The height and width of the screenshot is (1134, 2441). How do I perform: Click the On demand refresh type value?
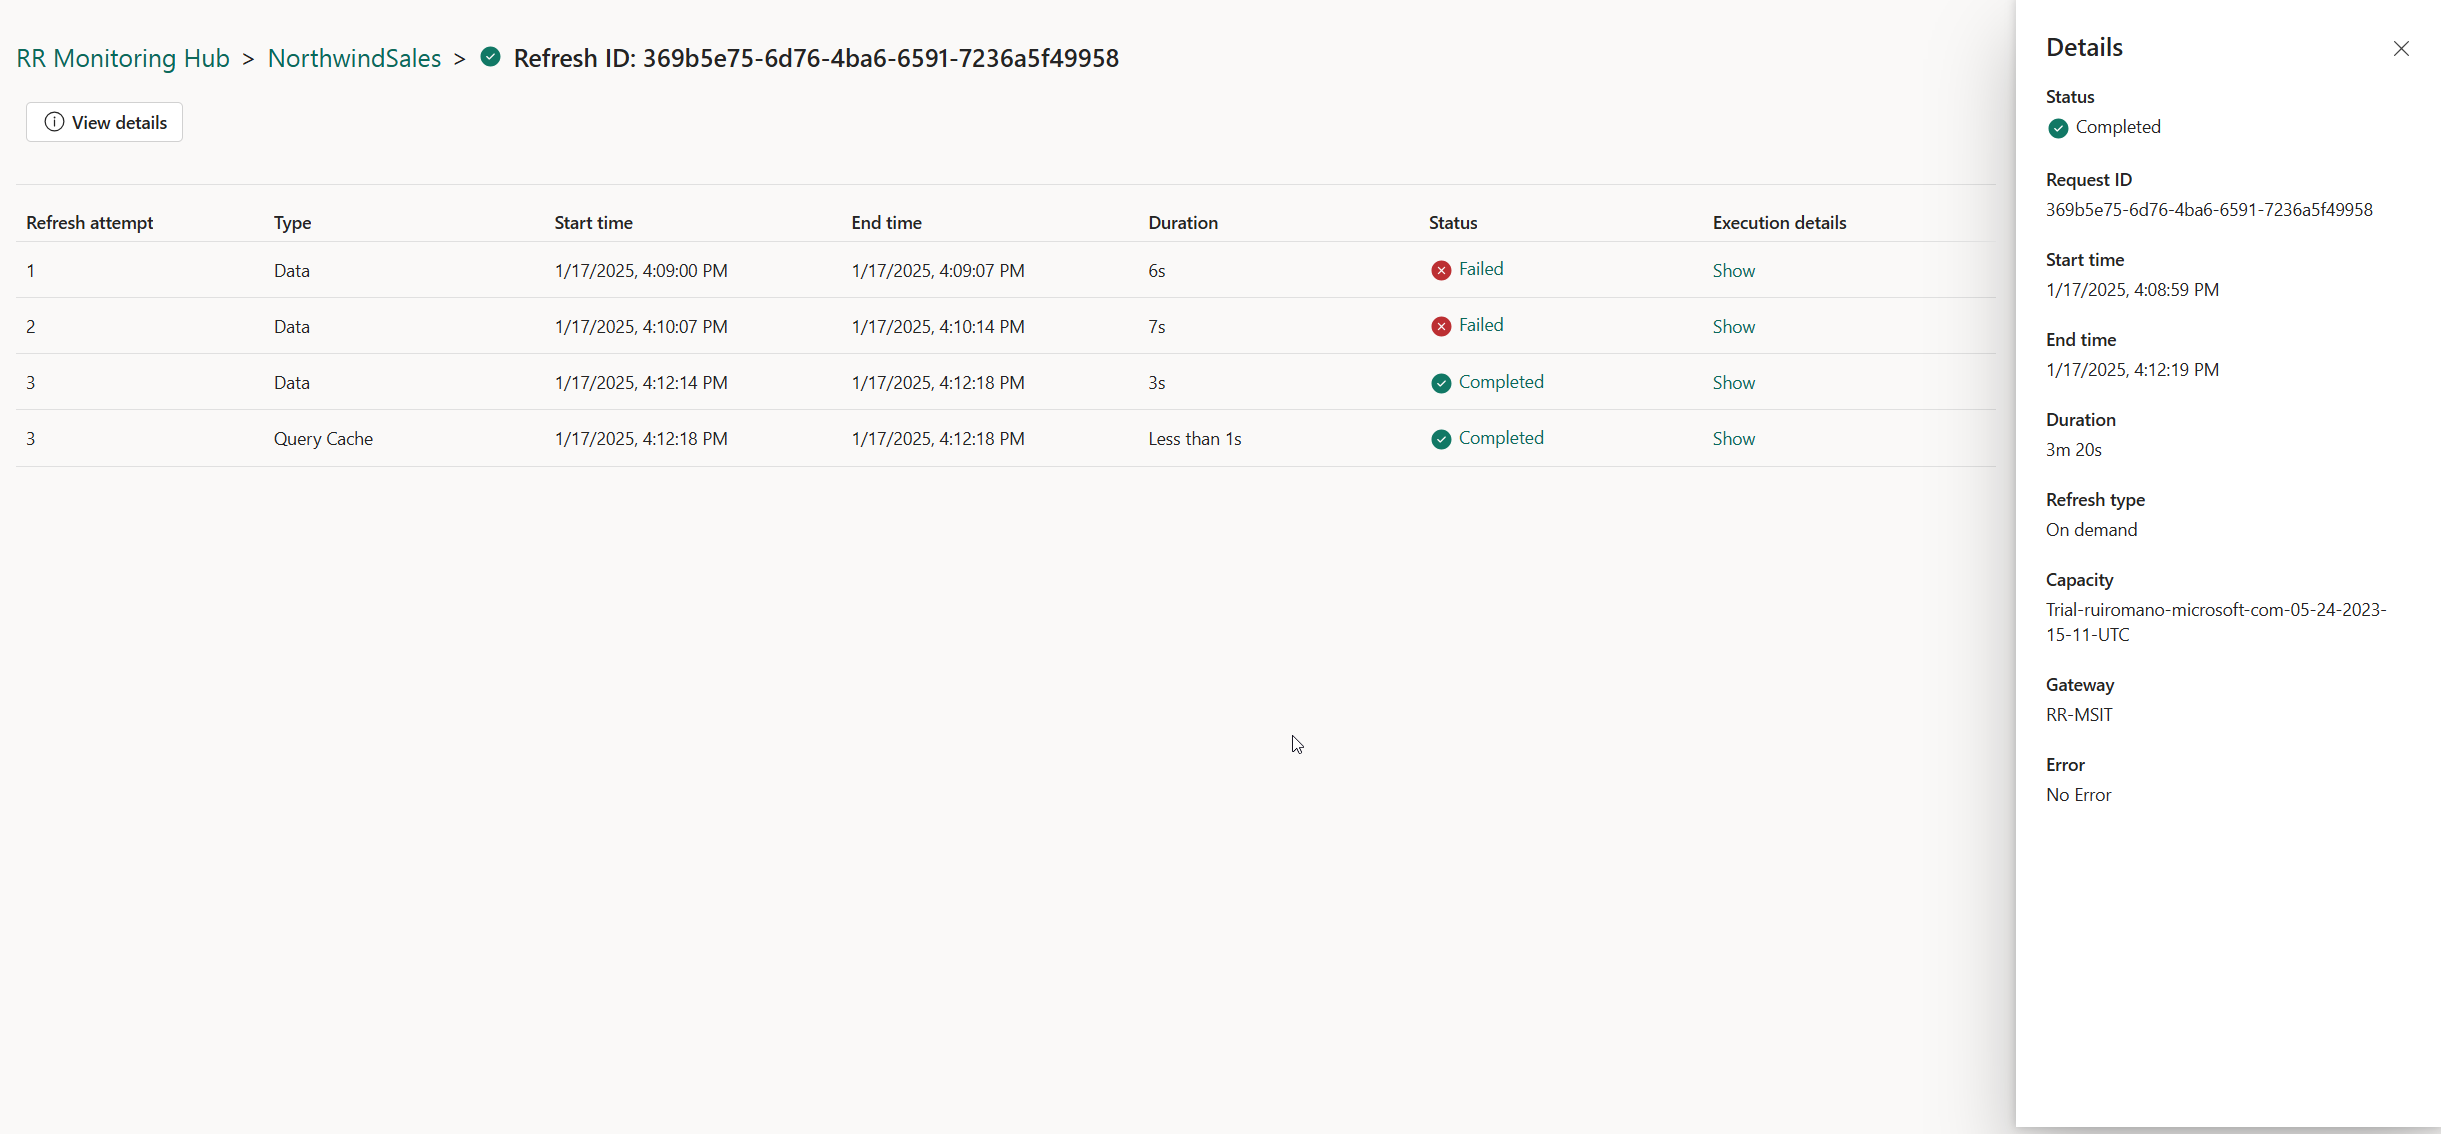[x=2091, y=530]
